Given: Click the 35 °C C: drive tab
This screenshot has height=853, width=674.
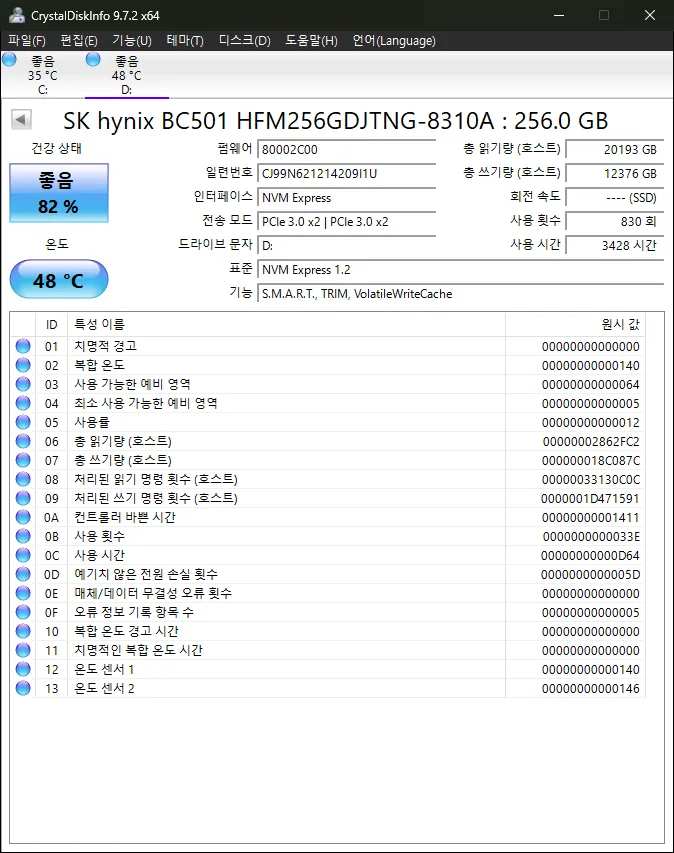Looking at the screenshot, I should (42, 75).
